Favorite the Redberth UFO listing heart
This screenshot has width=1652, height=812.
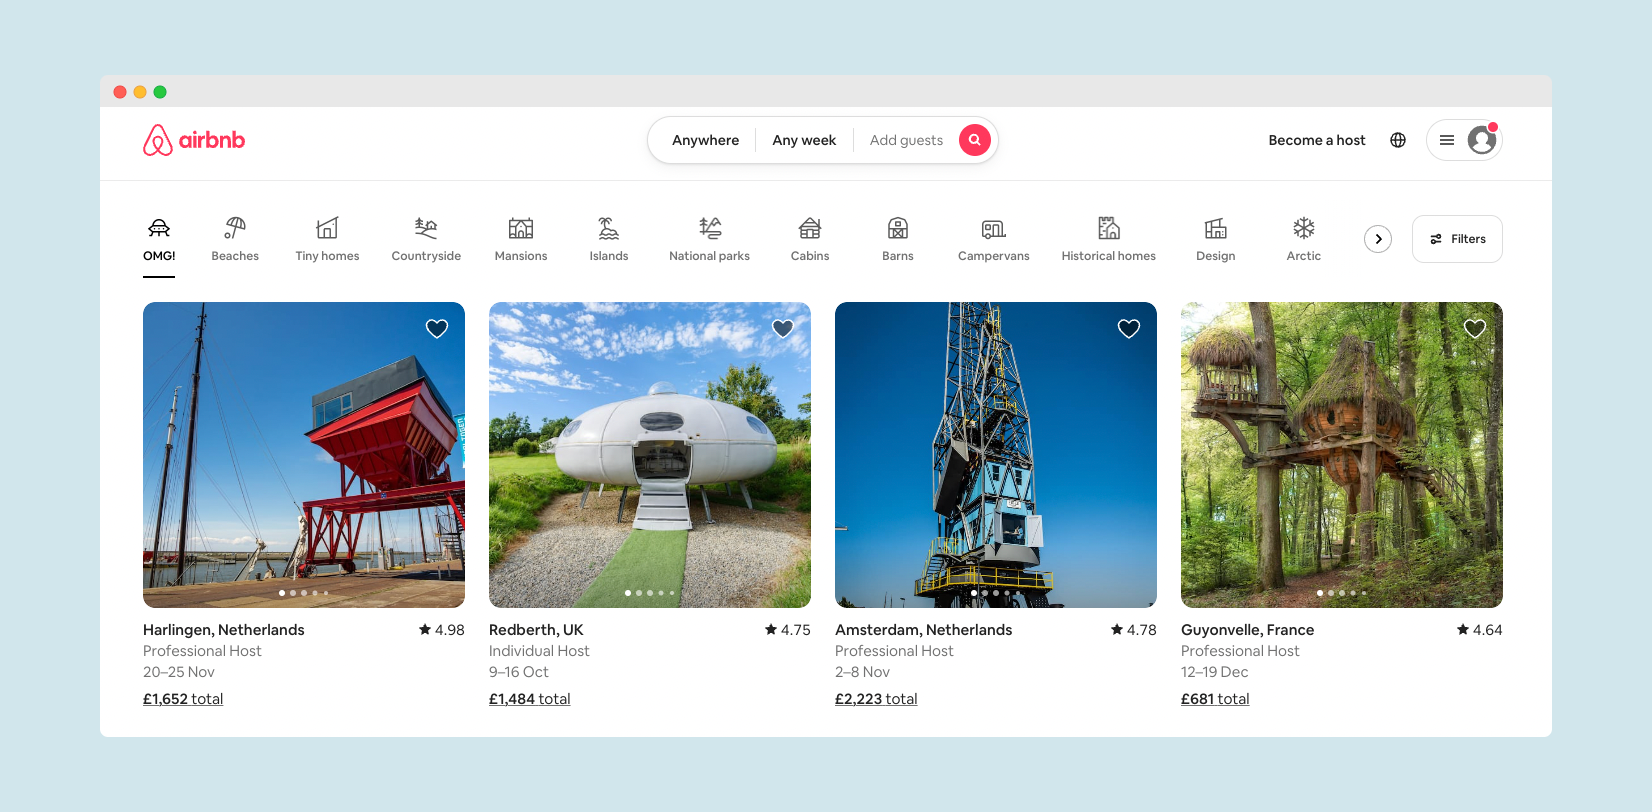[783, 328]
